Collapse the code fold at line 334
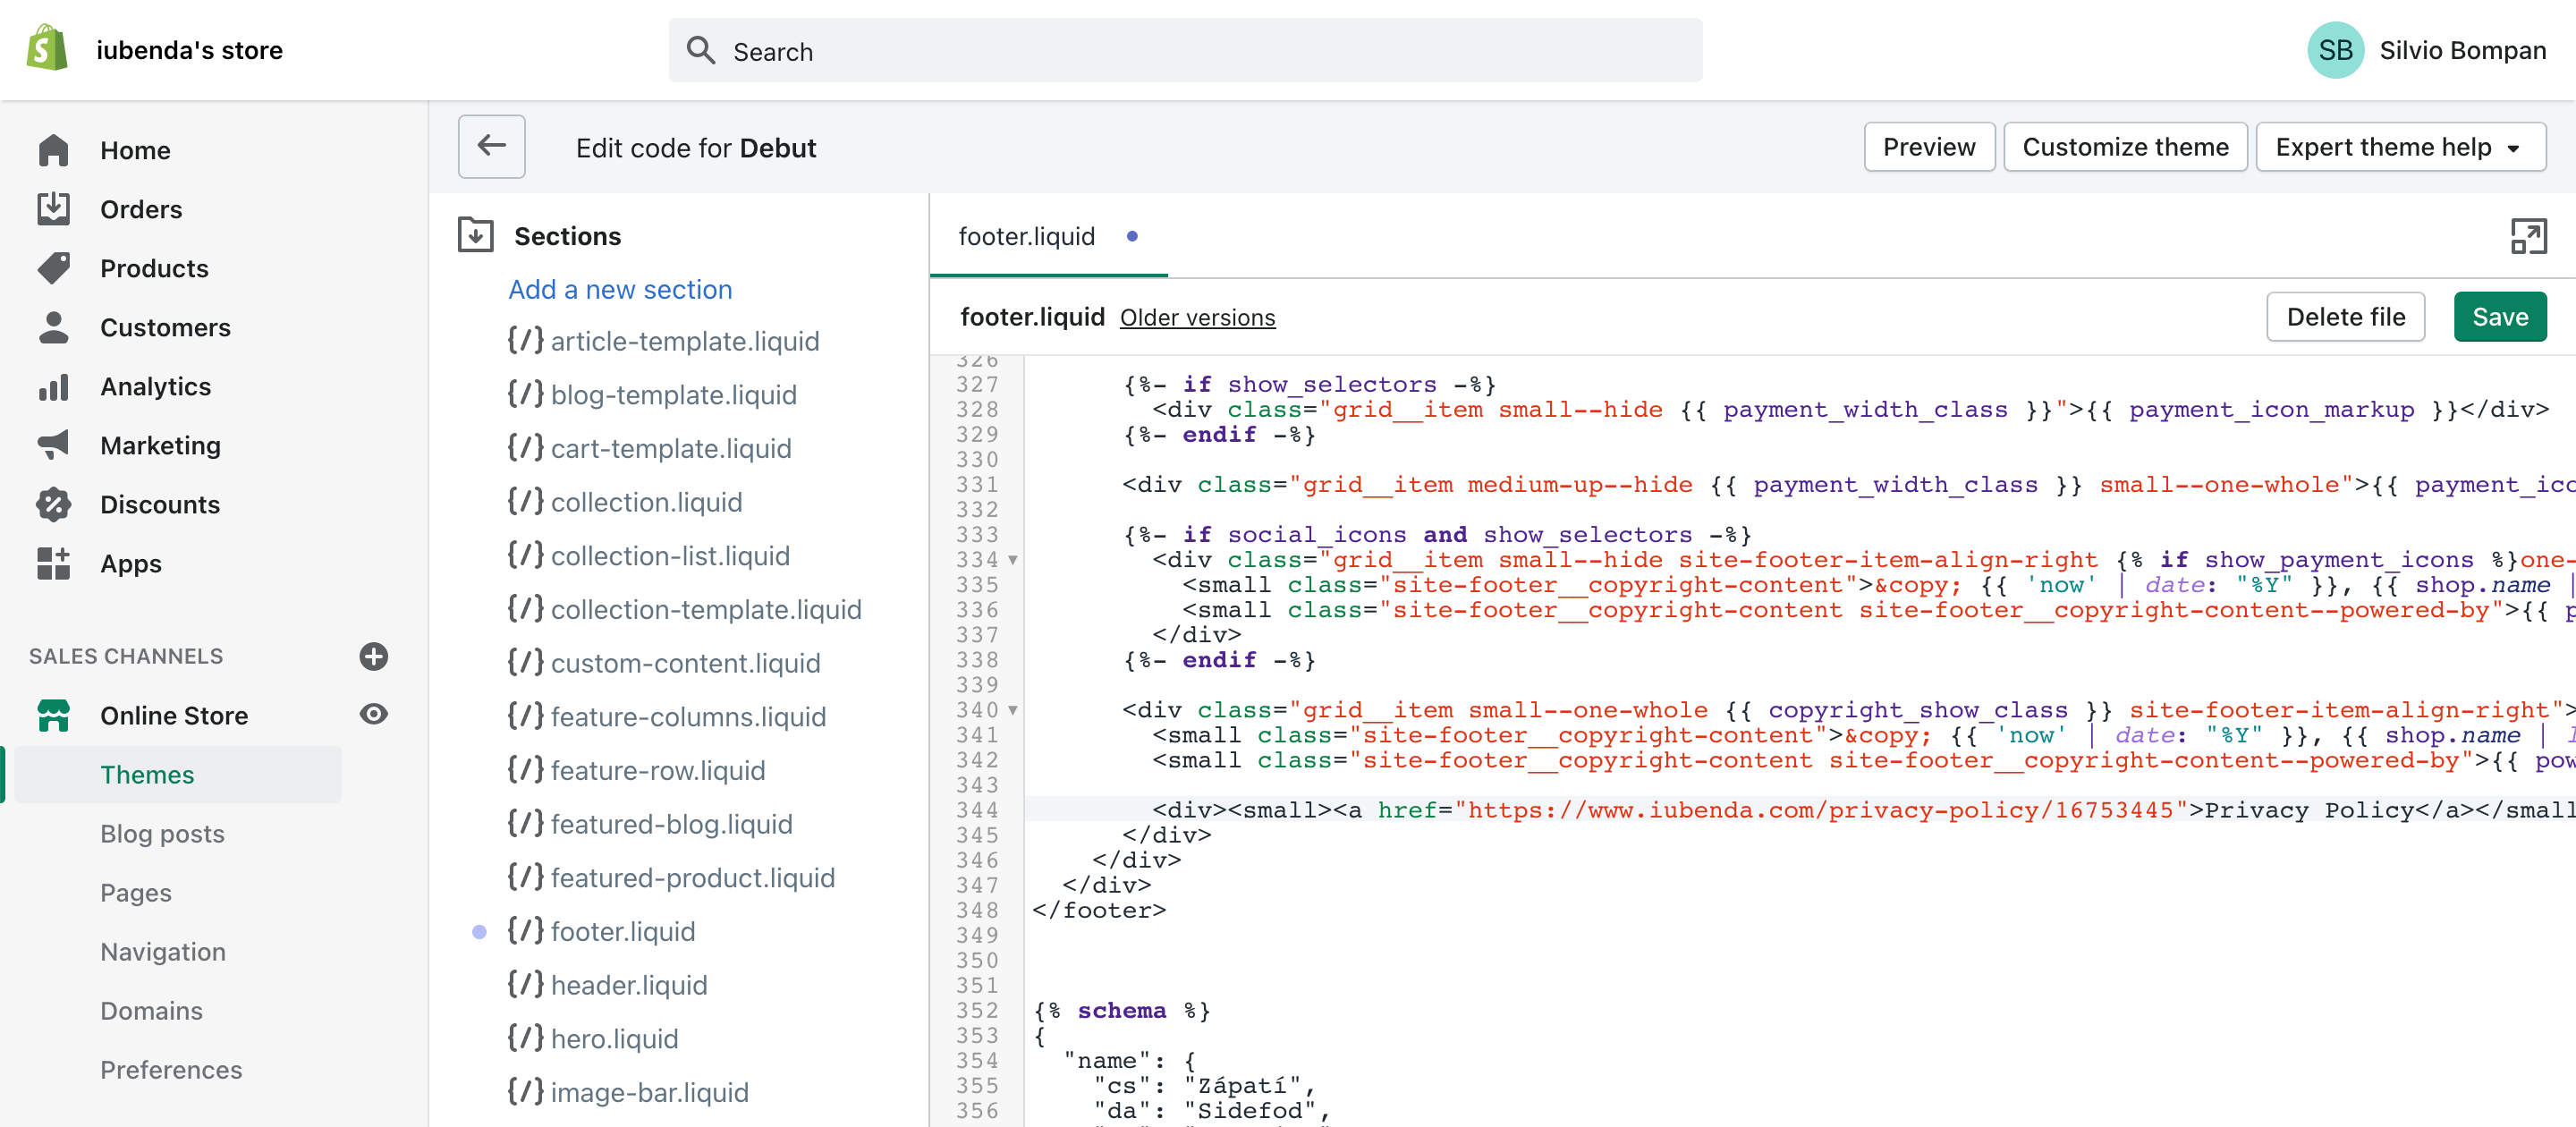Image resolution: width=2576 pixels, height=1127 pixels. [x=1013, y=560]
